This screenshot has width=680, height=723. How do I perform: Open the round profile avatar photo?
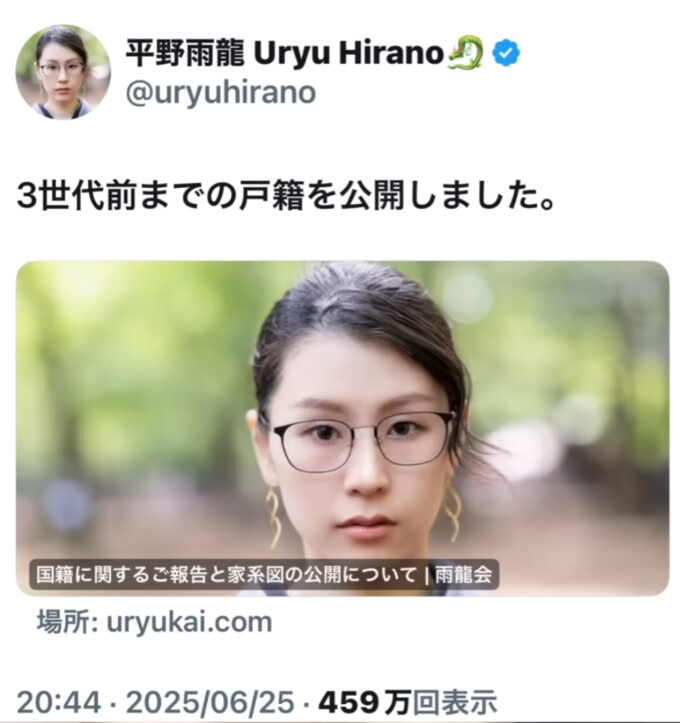(63, 72)
